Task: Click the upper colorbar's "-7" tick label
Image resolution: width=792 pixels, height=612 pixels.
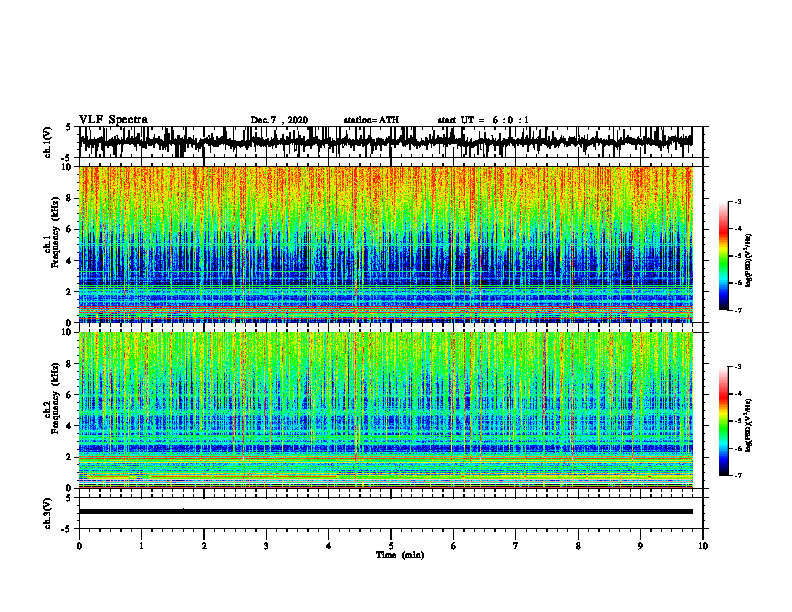Action: [x=737, y=310]
